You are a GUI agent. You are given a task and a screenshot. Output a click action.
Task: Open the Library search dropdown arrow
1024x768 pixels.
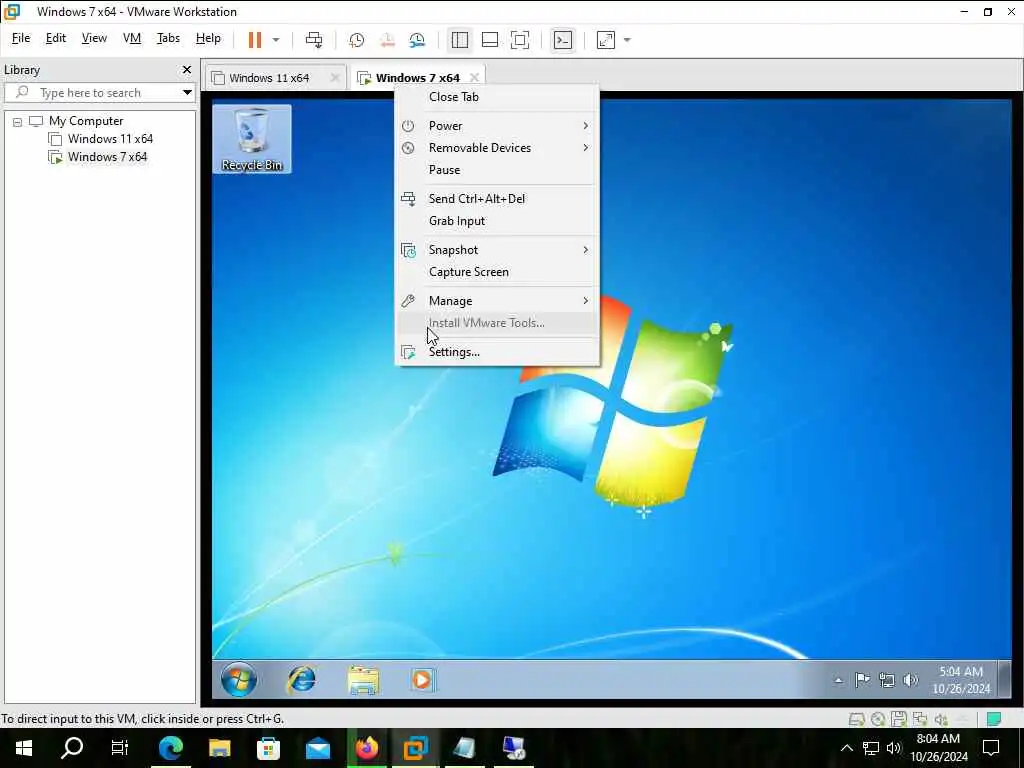[x=187, y=93]
